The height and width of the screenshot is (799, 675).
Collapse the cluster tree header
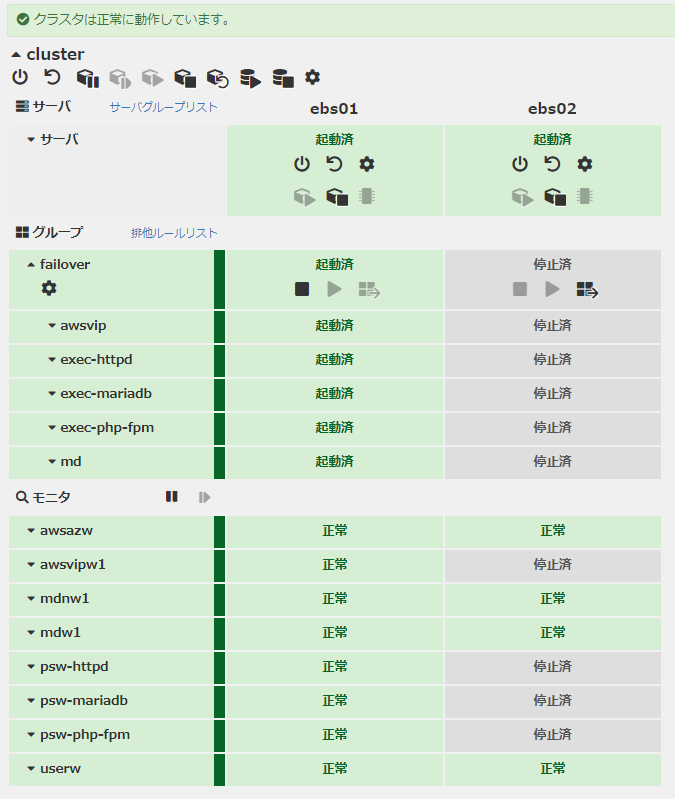16,54
